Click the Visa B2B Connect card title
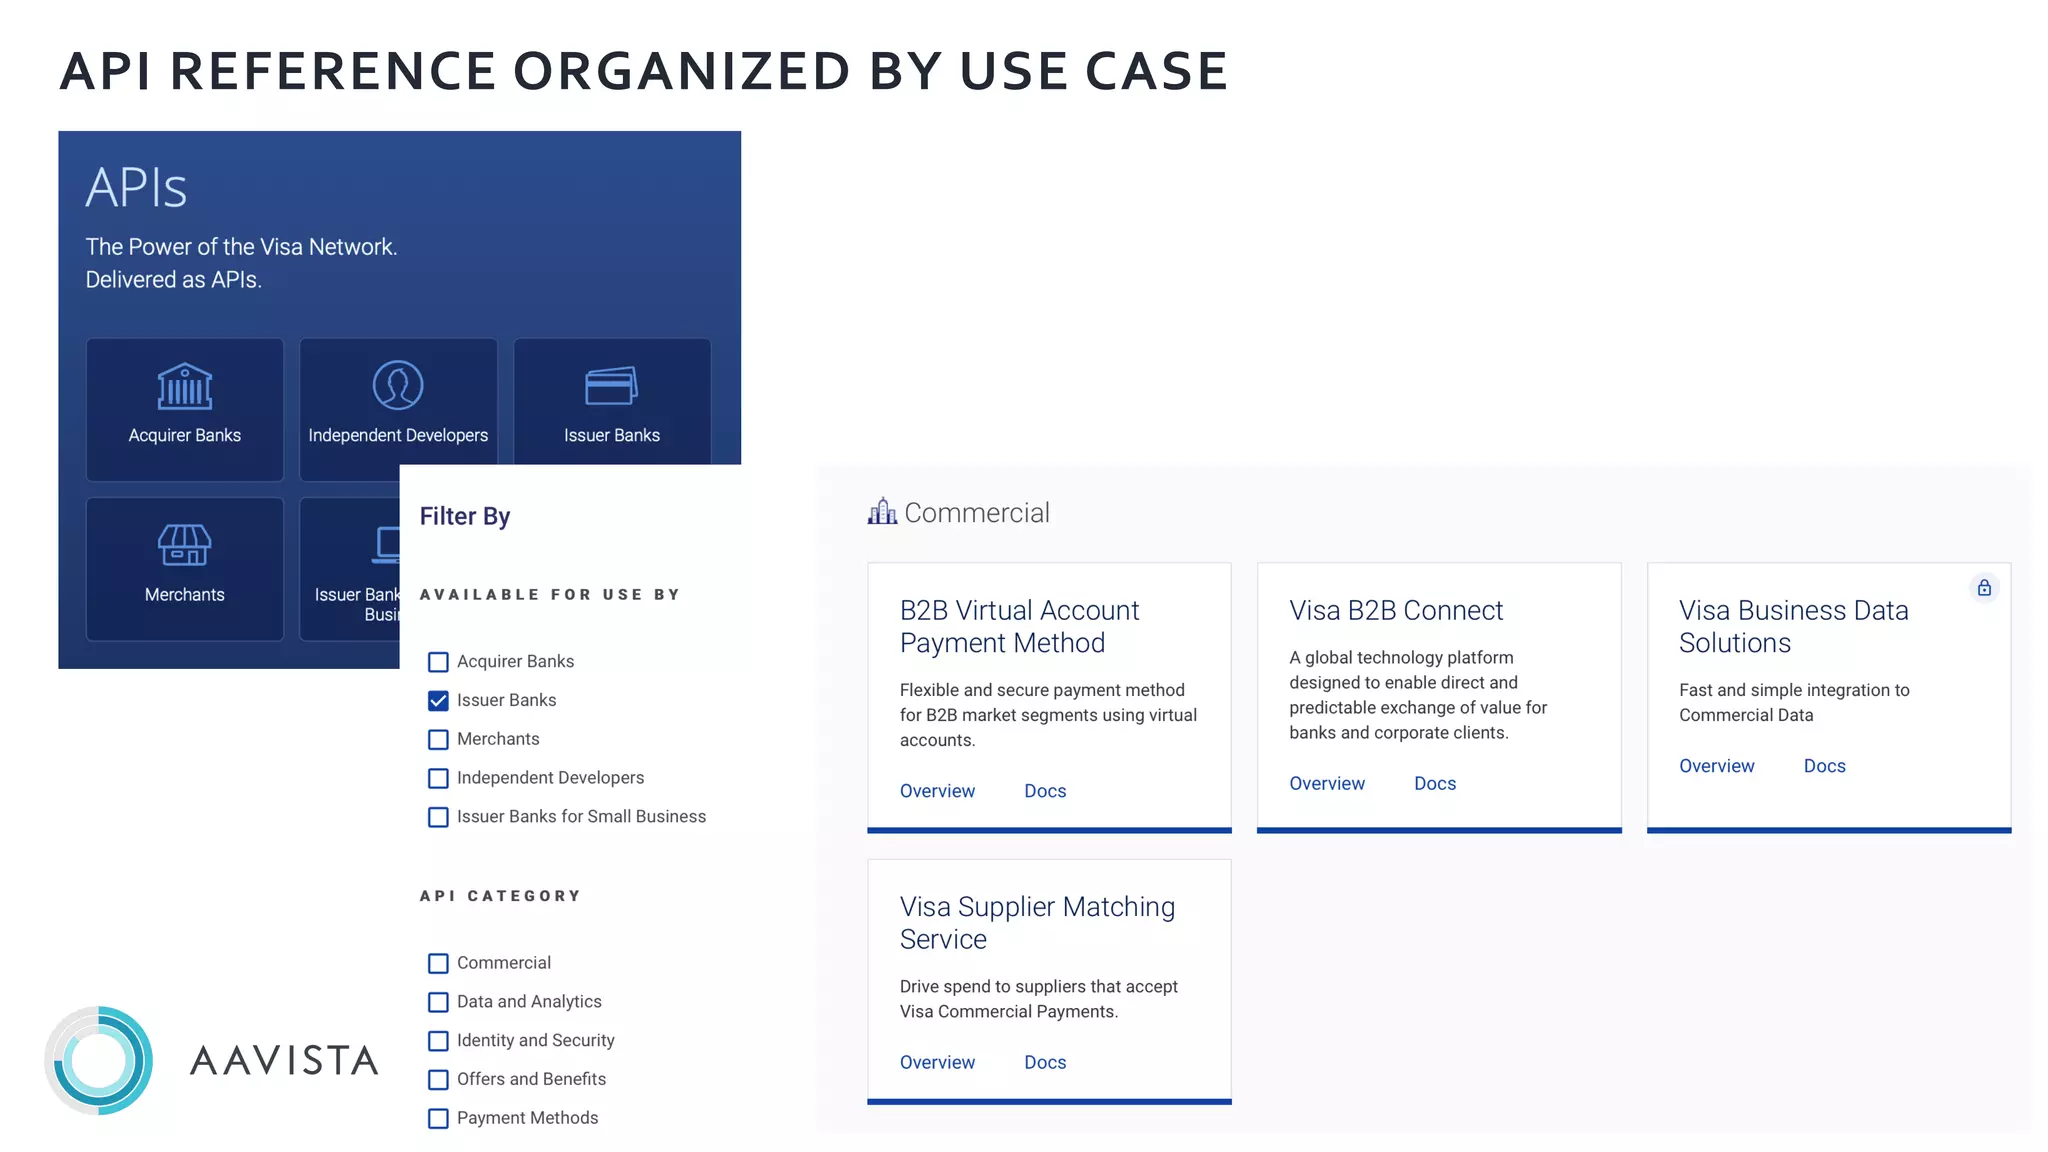2048x1152 pixels. coord(1396,610)
